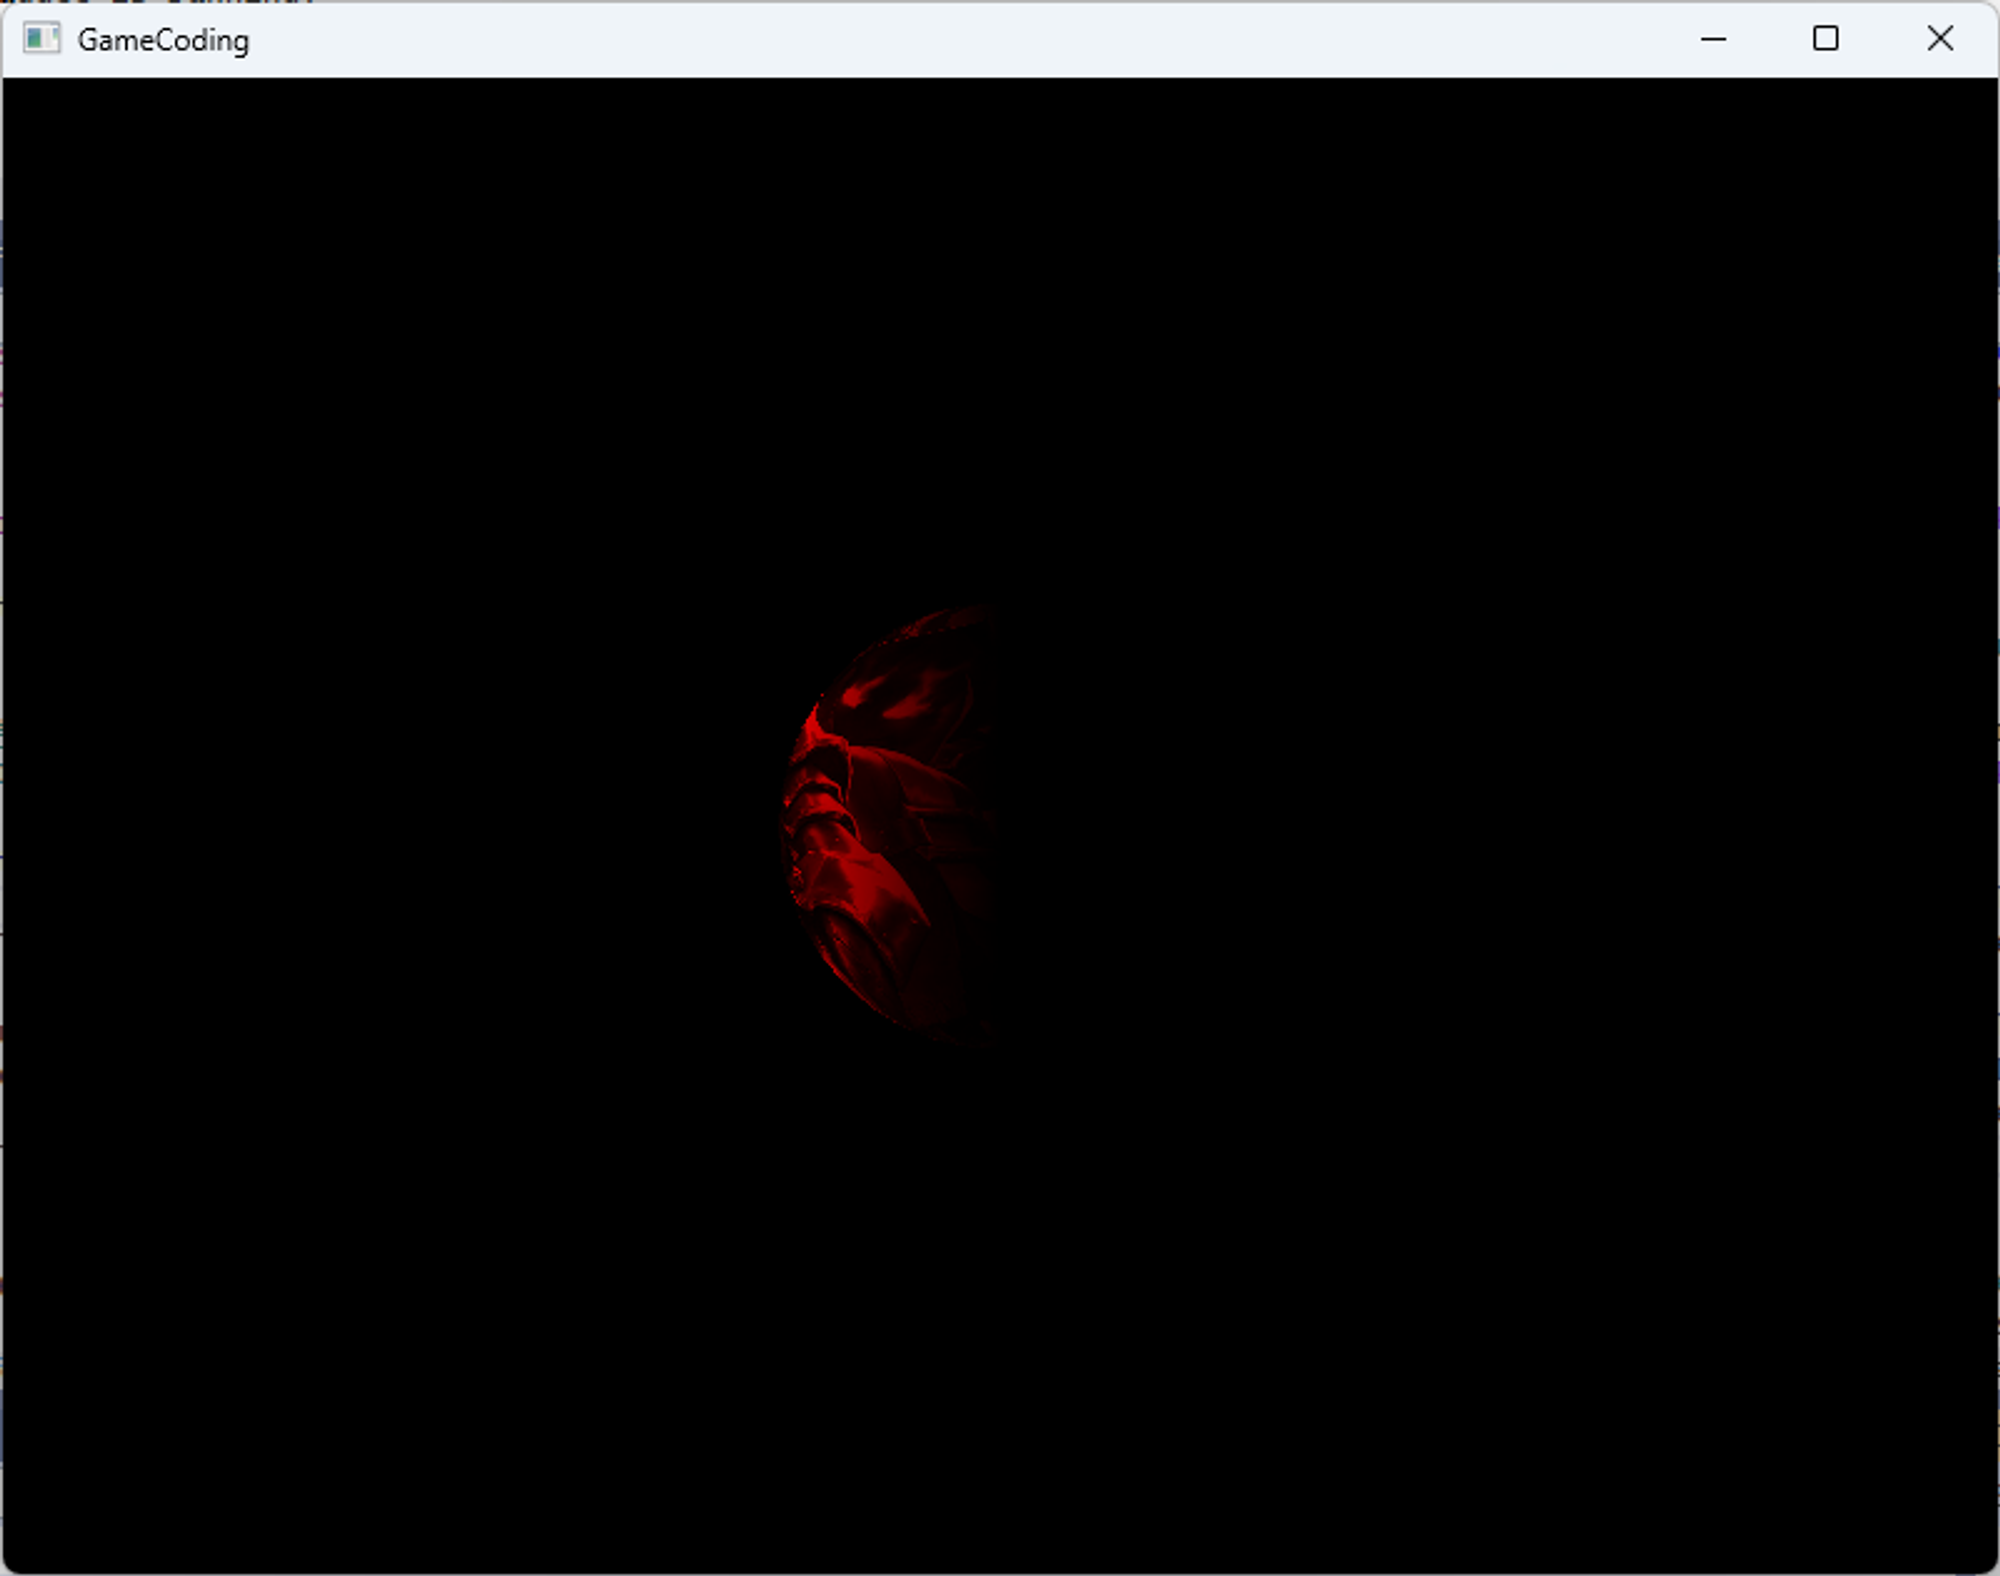Screen dimensions: 2000x1576
Task: Click the dark fading right side of sphere
Action: [x=975, y=830]
